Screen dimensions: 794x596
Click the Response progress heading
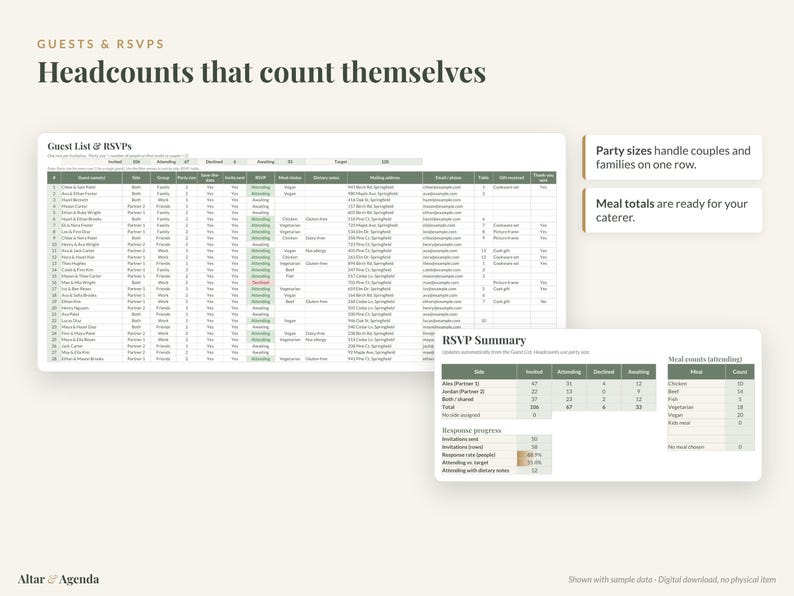(x=471, y=430)
